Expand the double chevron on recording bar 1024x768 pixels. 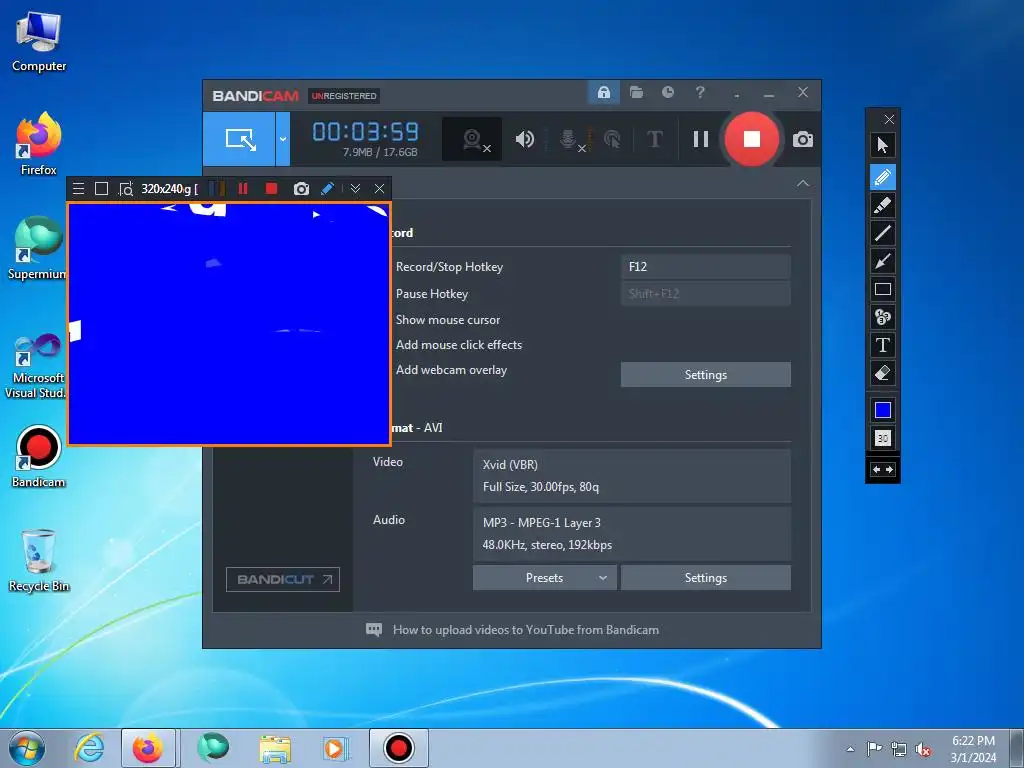tap(355, 189)
